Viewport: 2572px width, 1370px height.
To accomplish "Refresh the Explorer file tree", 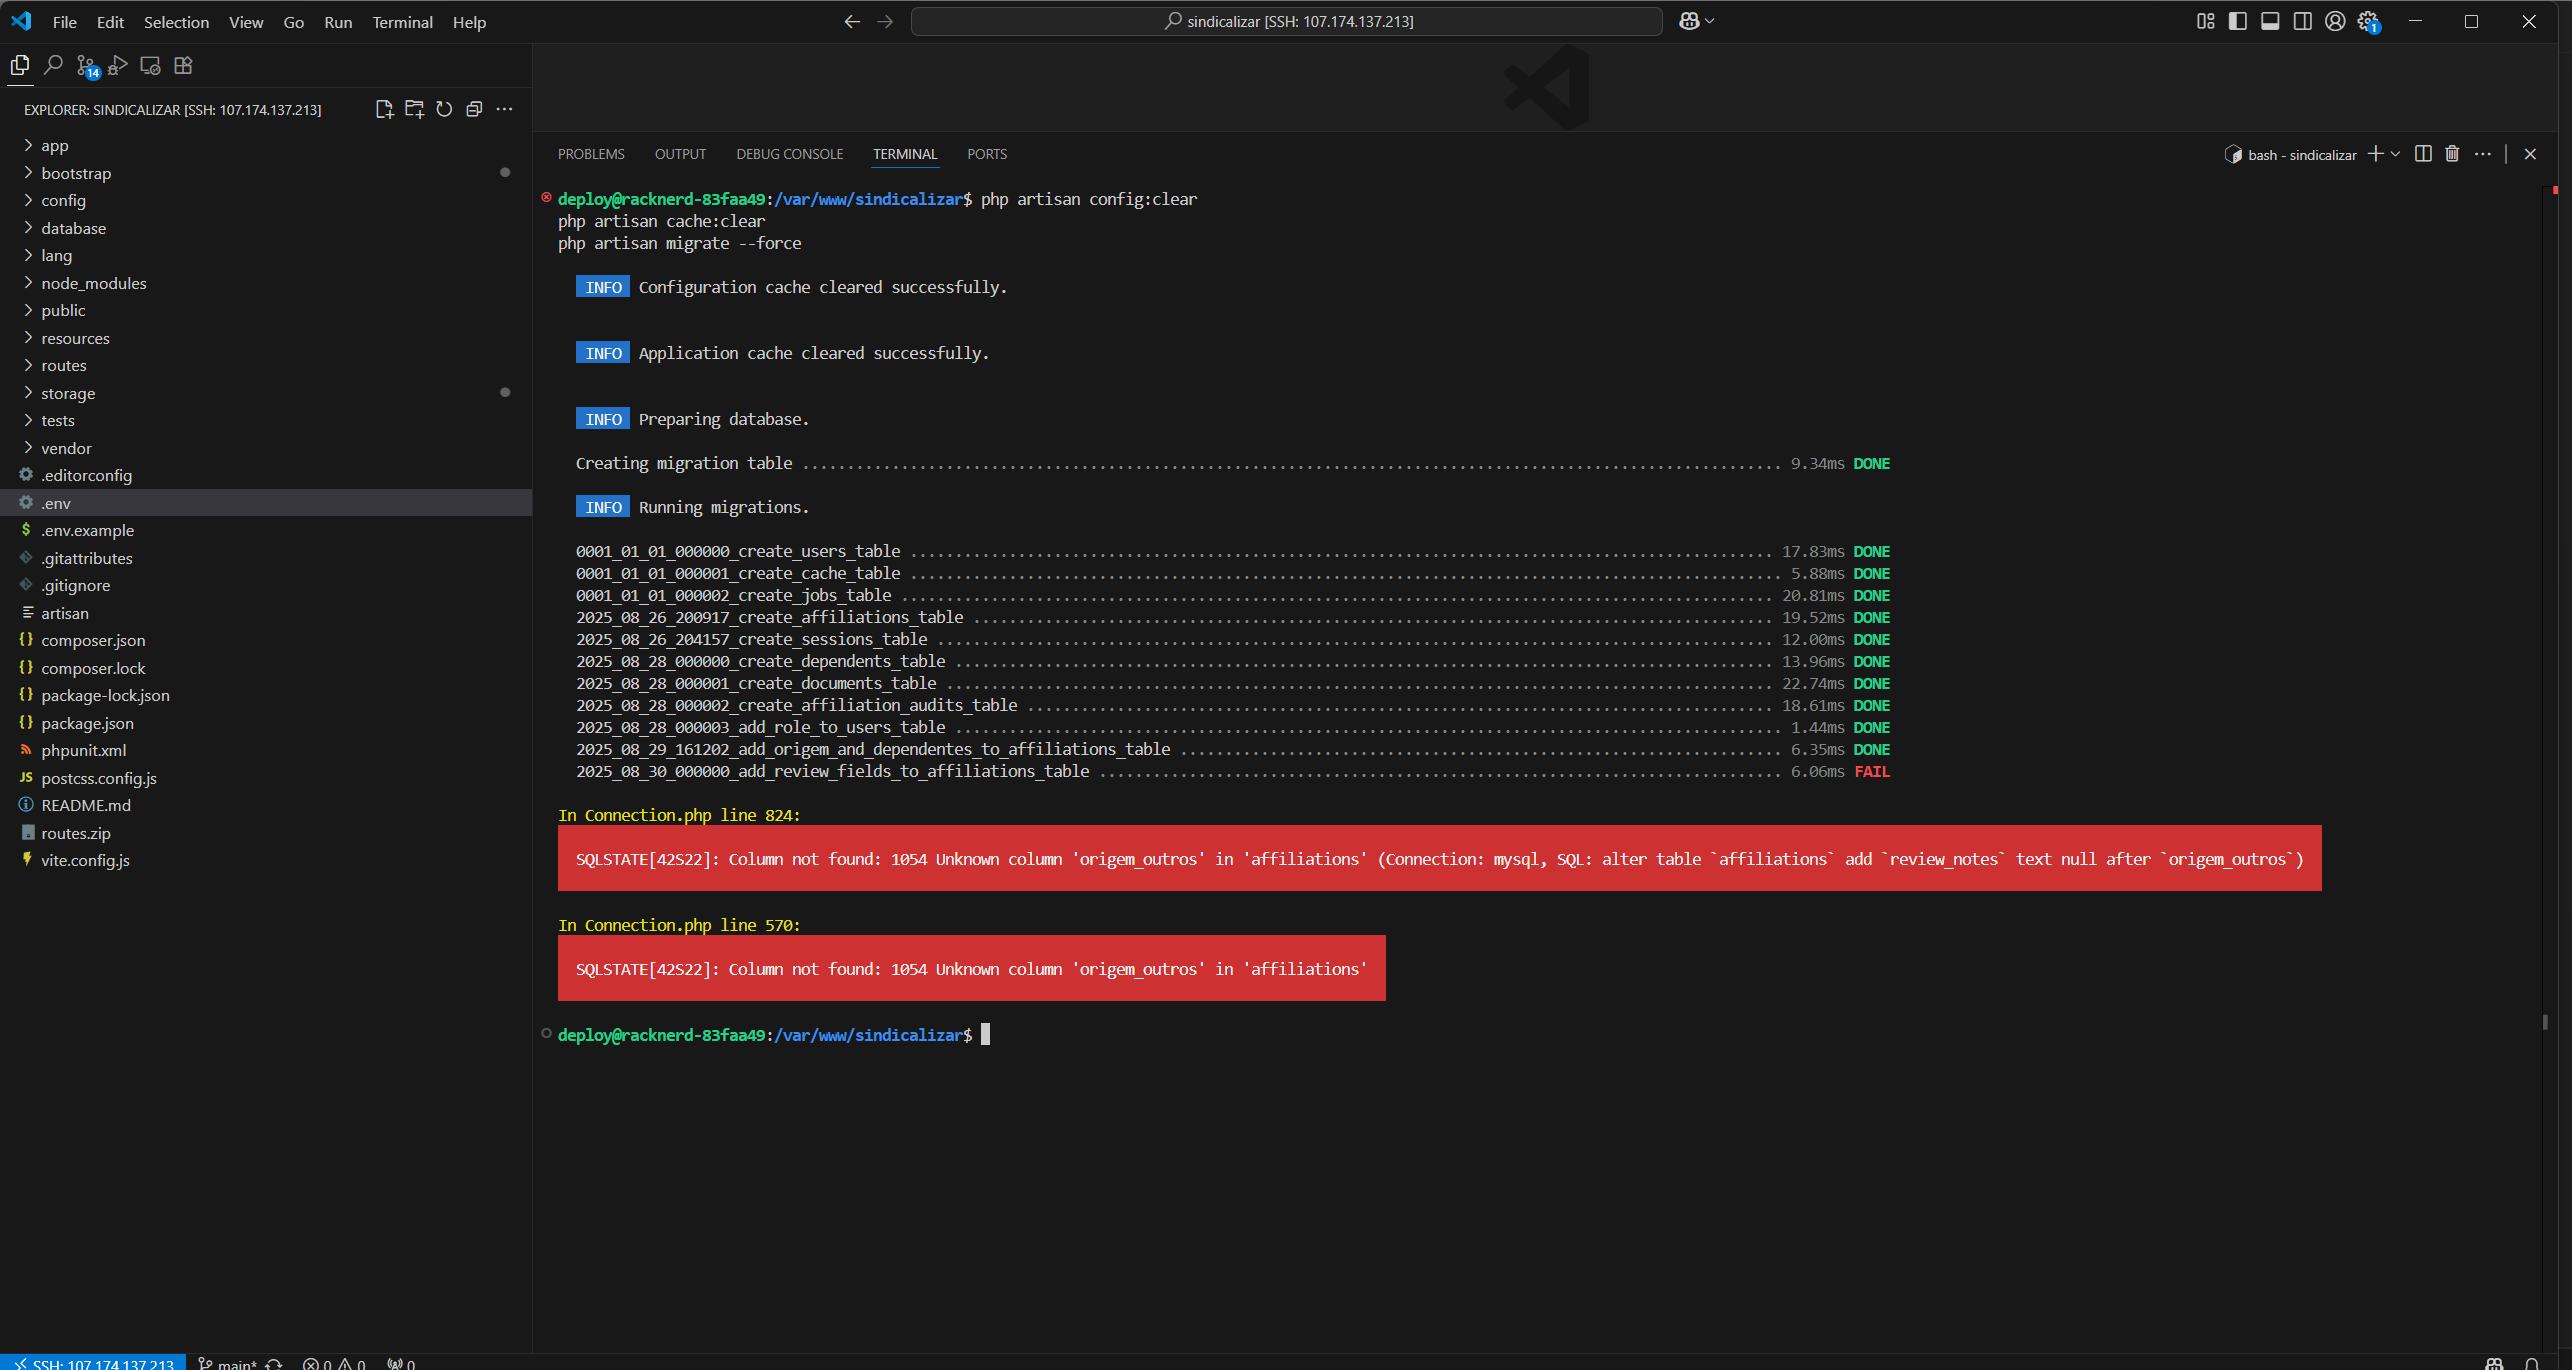I will [444, 109].
